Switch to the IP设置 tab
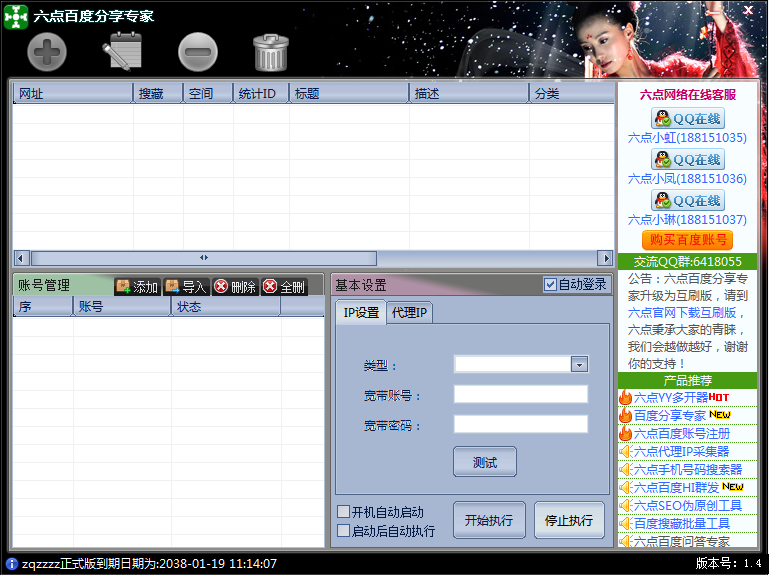 (x=361, y=313)
